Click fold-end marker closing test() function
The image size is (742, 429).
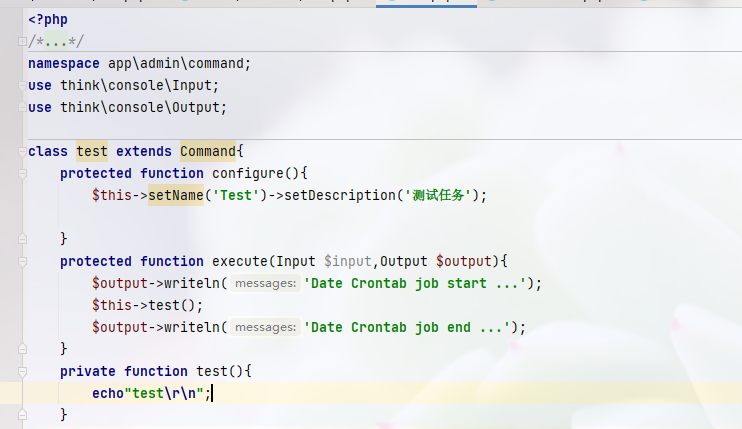click(x=22, y=414)
